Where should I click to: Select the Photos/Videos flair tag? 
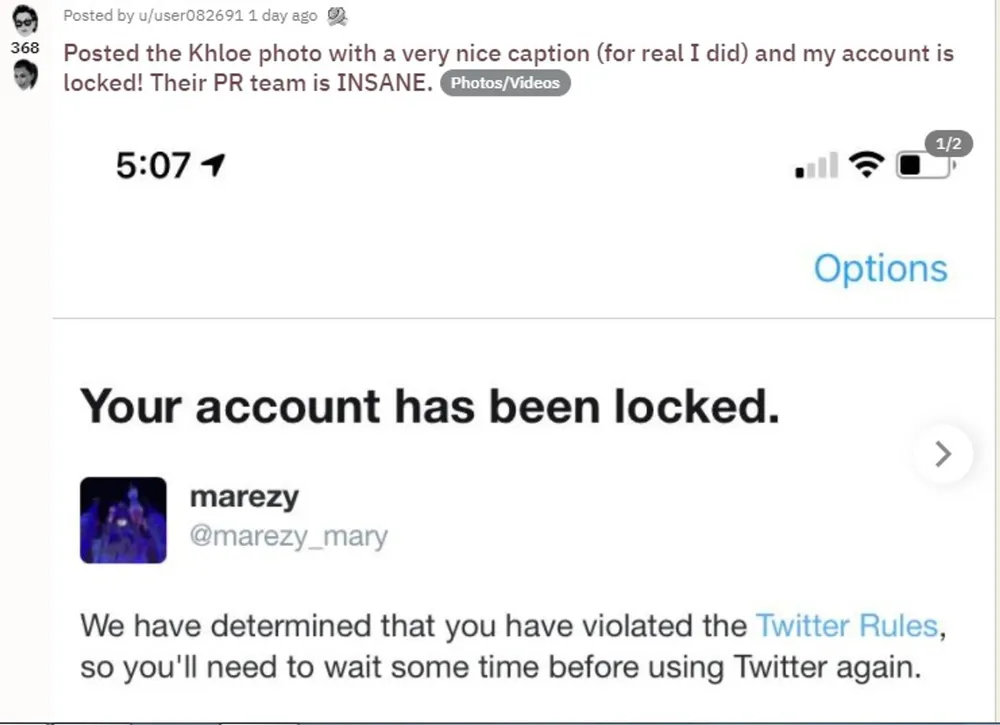505,83
